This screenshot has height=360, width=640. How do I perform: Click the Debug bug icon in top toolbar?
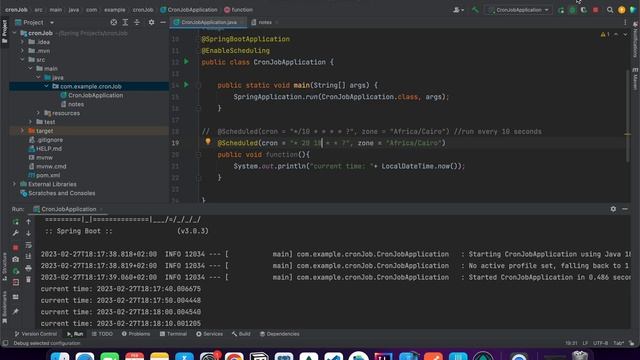point(573,10)
